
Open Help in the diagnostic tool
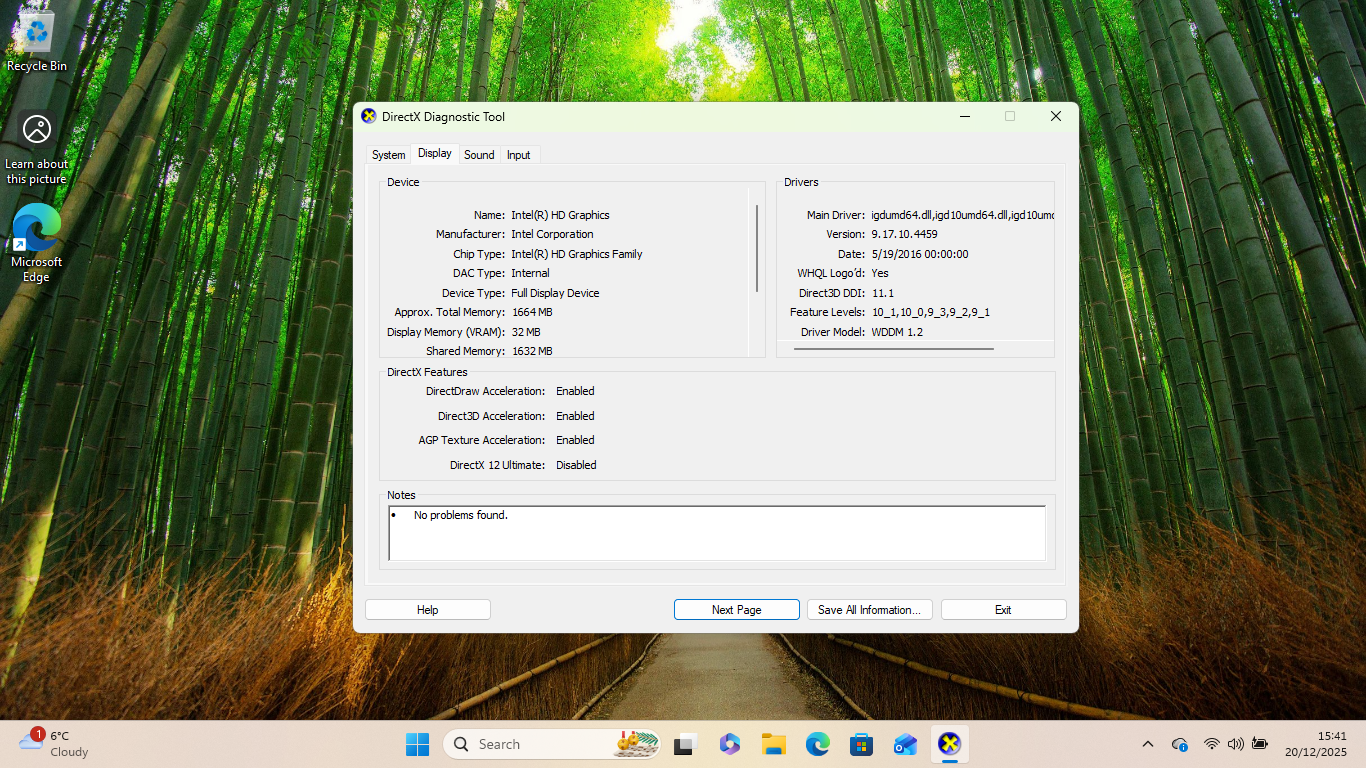[x=427, y=609]
